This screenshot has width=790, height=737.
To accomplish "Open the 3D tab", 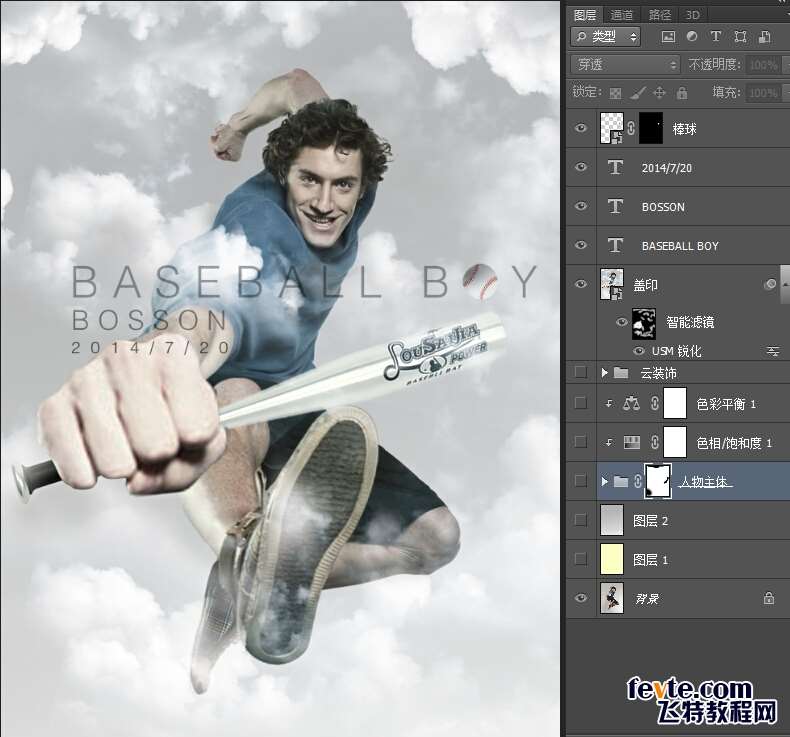I will tap(693, 15).
